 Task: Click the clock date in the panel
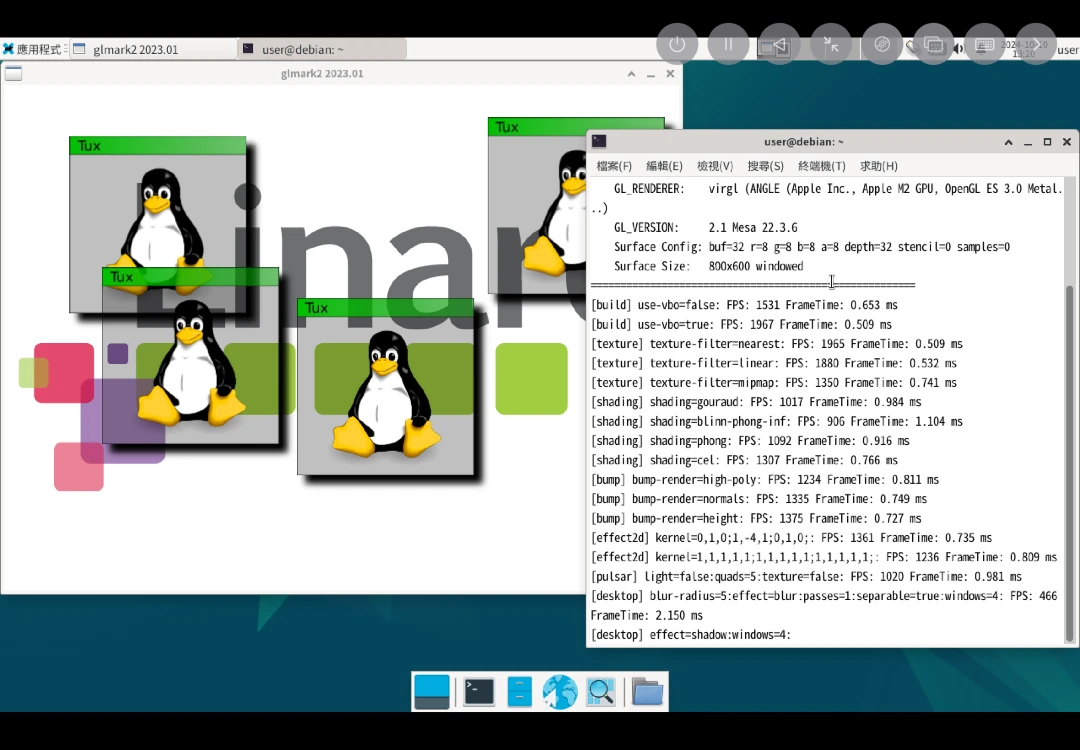[x=1024, y=49]
